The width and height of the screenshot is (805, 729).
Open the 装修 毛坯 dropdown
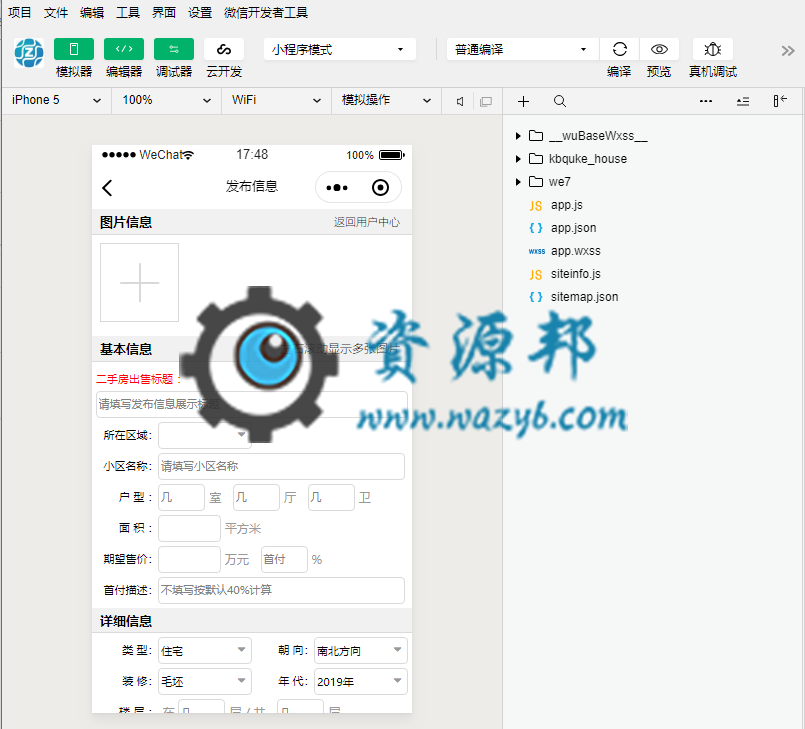pyautogui.click(x=205, y=681)
